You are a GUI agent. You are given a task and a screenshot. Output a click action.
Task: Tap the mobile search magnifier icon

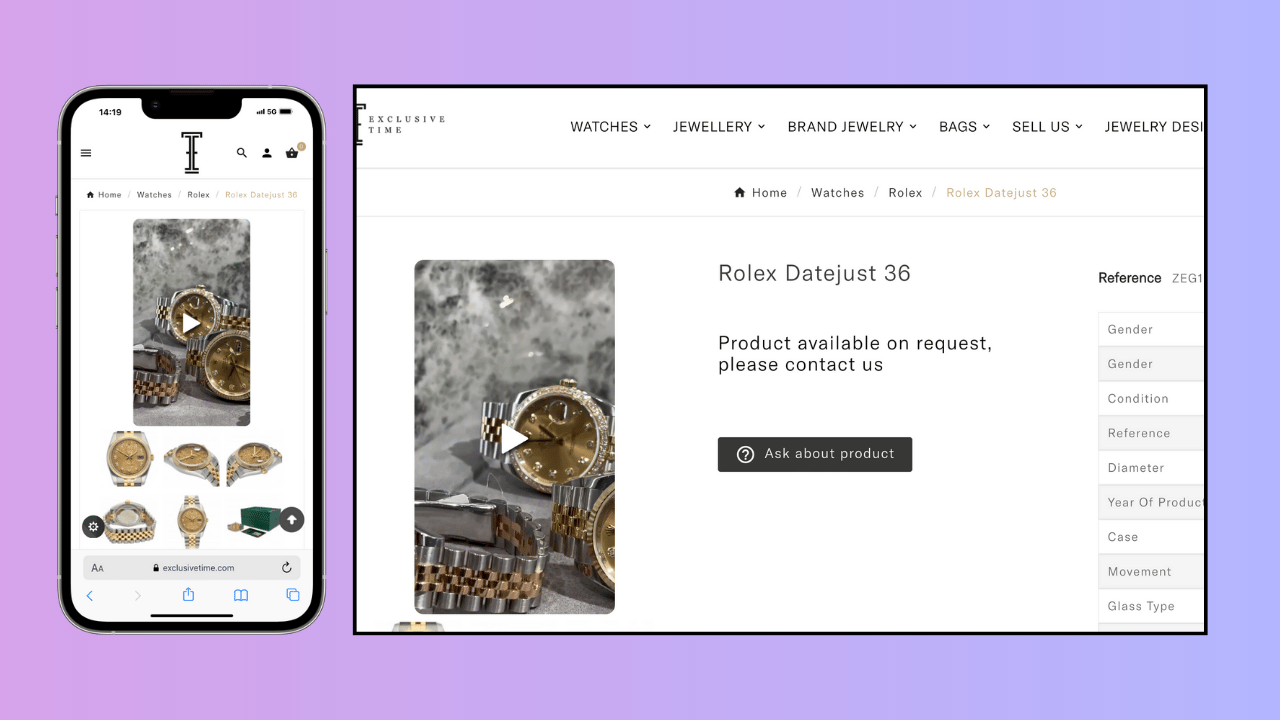241,153
